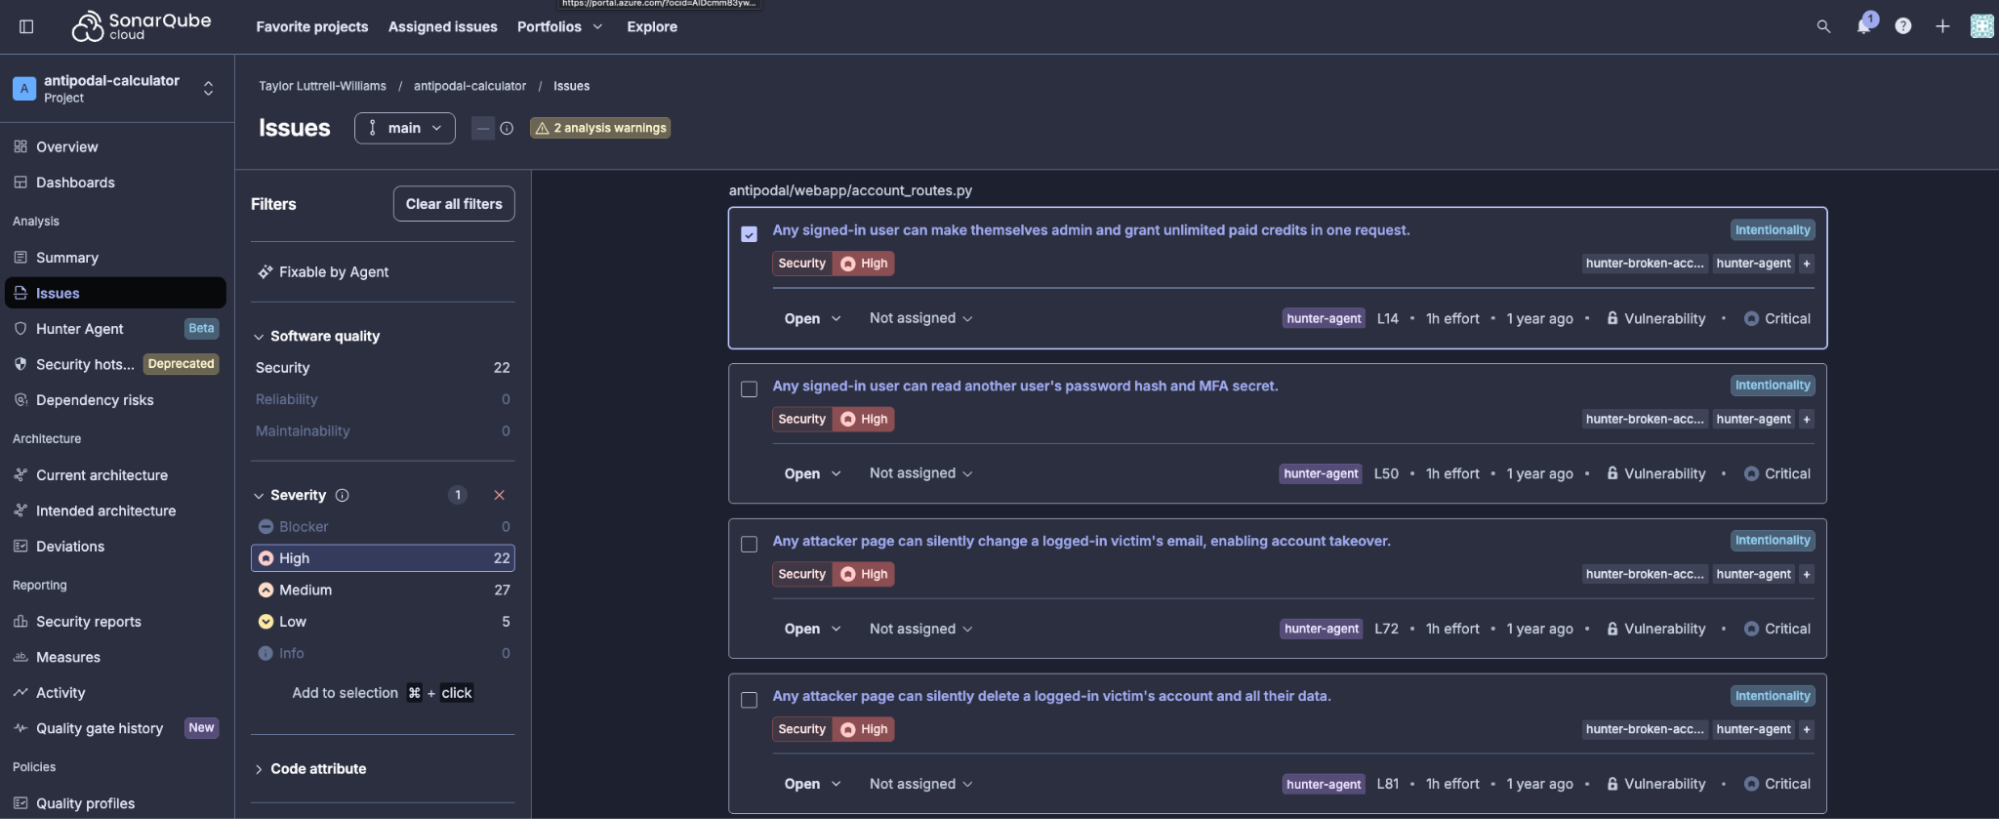Select the Low severity filter
1999x819 pixels.
pyautogui.click(x=383, y=622)
